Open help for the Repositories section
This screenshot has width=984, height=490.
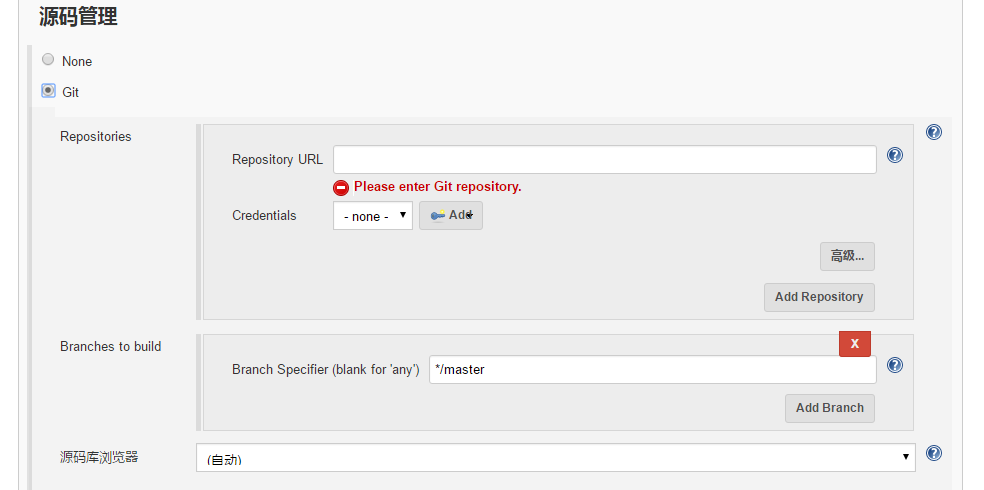tap(934, 132)
